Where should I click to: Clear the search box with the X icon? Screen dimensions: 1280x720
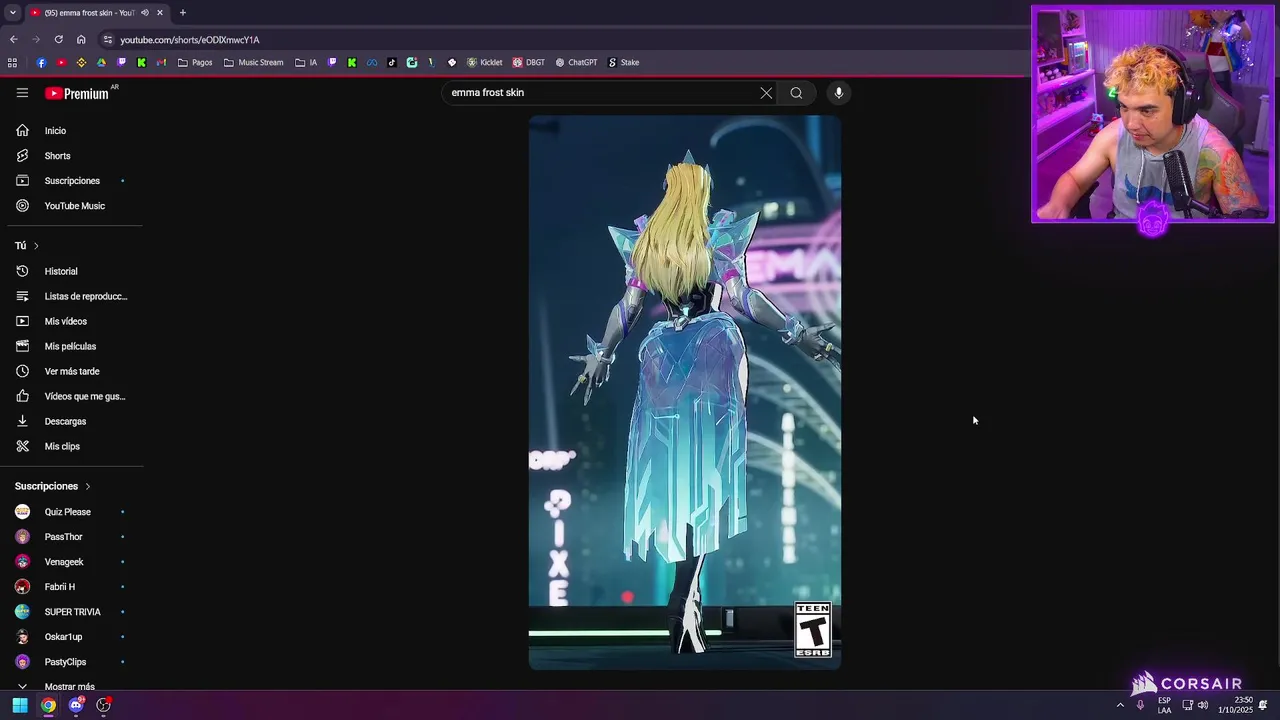click(766, 93)
